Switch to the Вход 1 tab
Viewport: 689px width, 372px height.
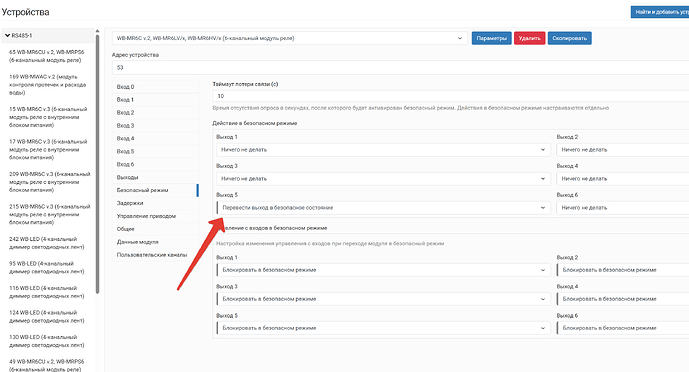point(155,100)
